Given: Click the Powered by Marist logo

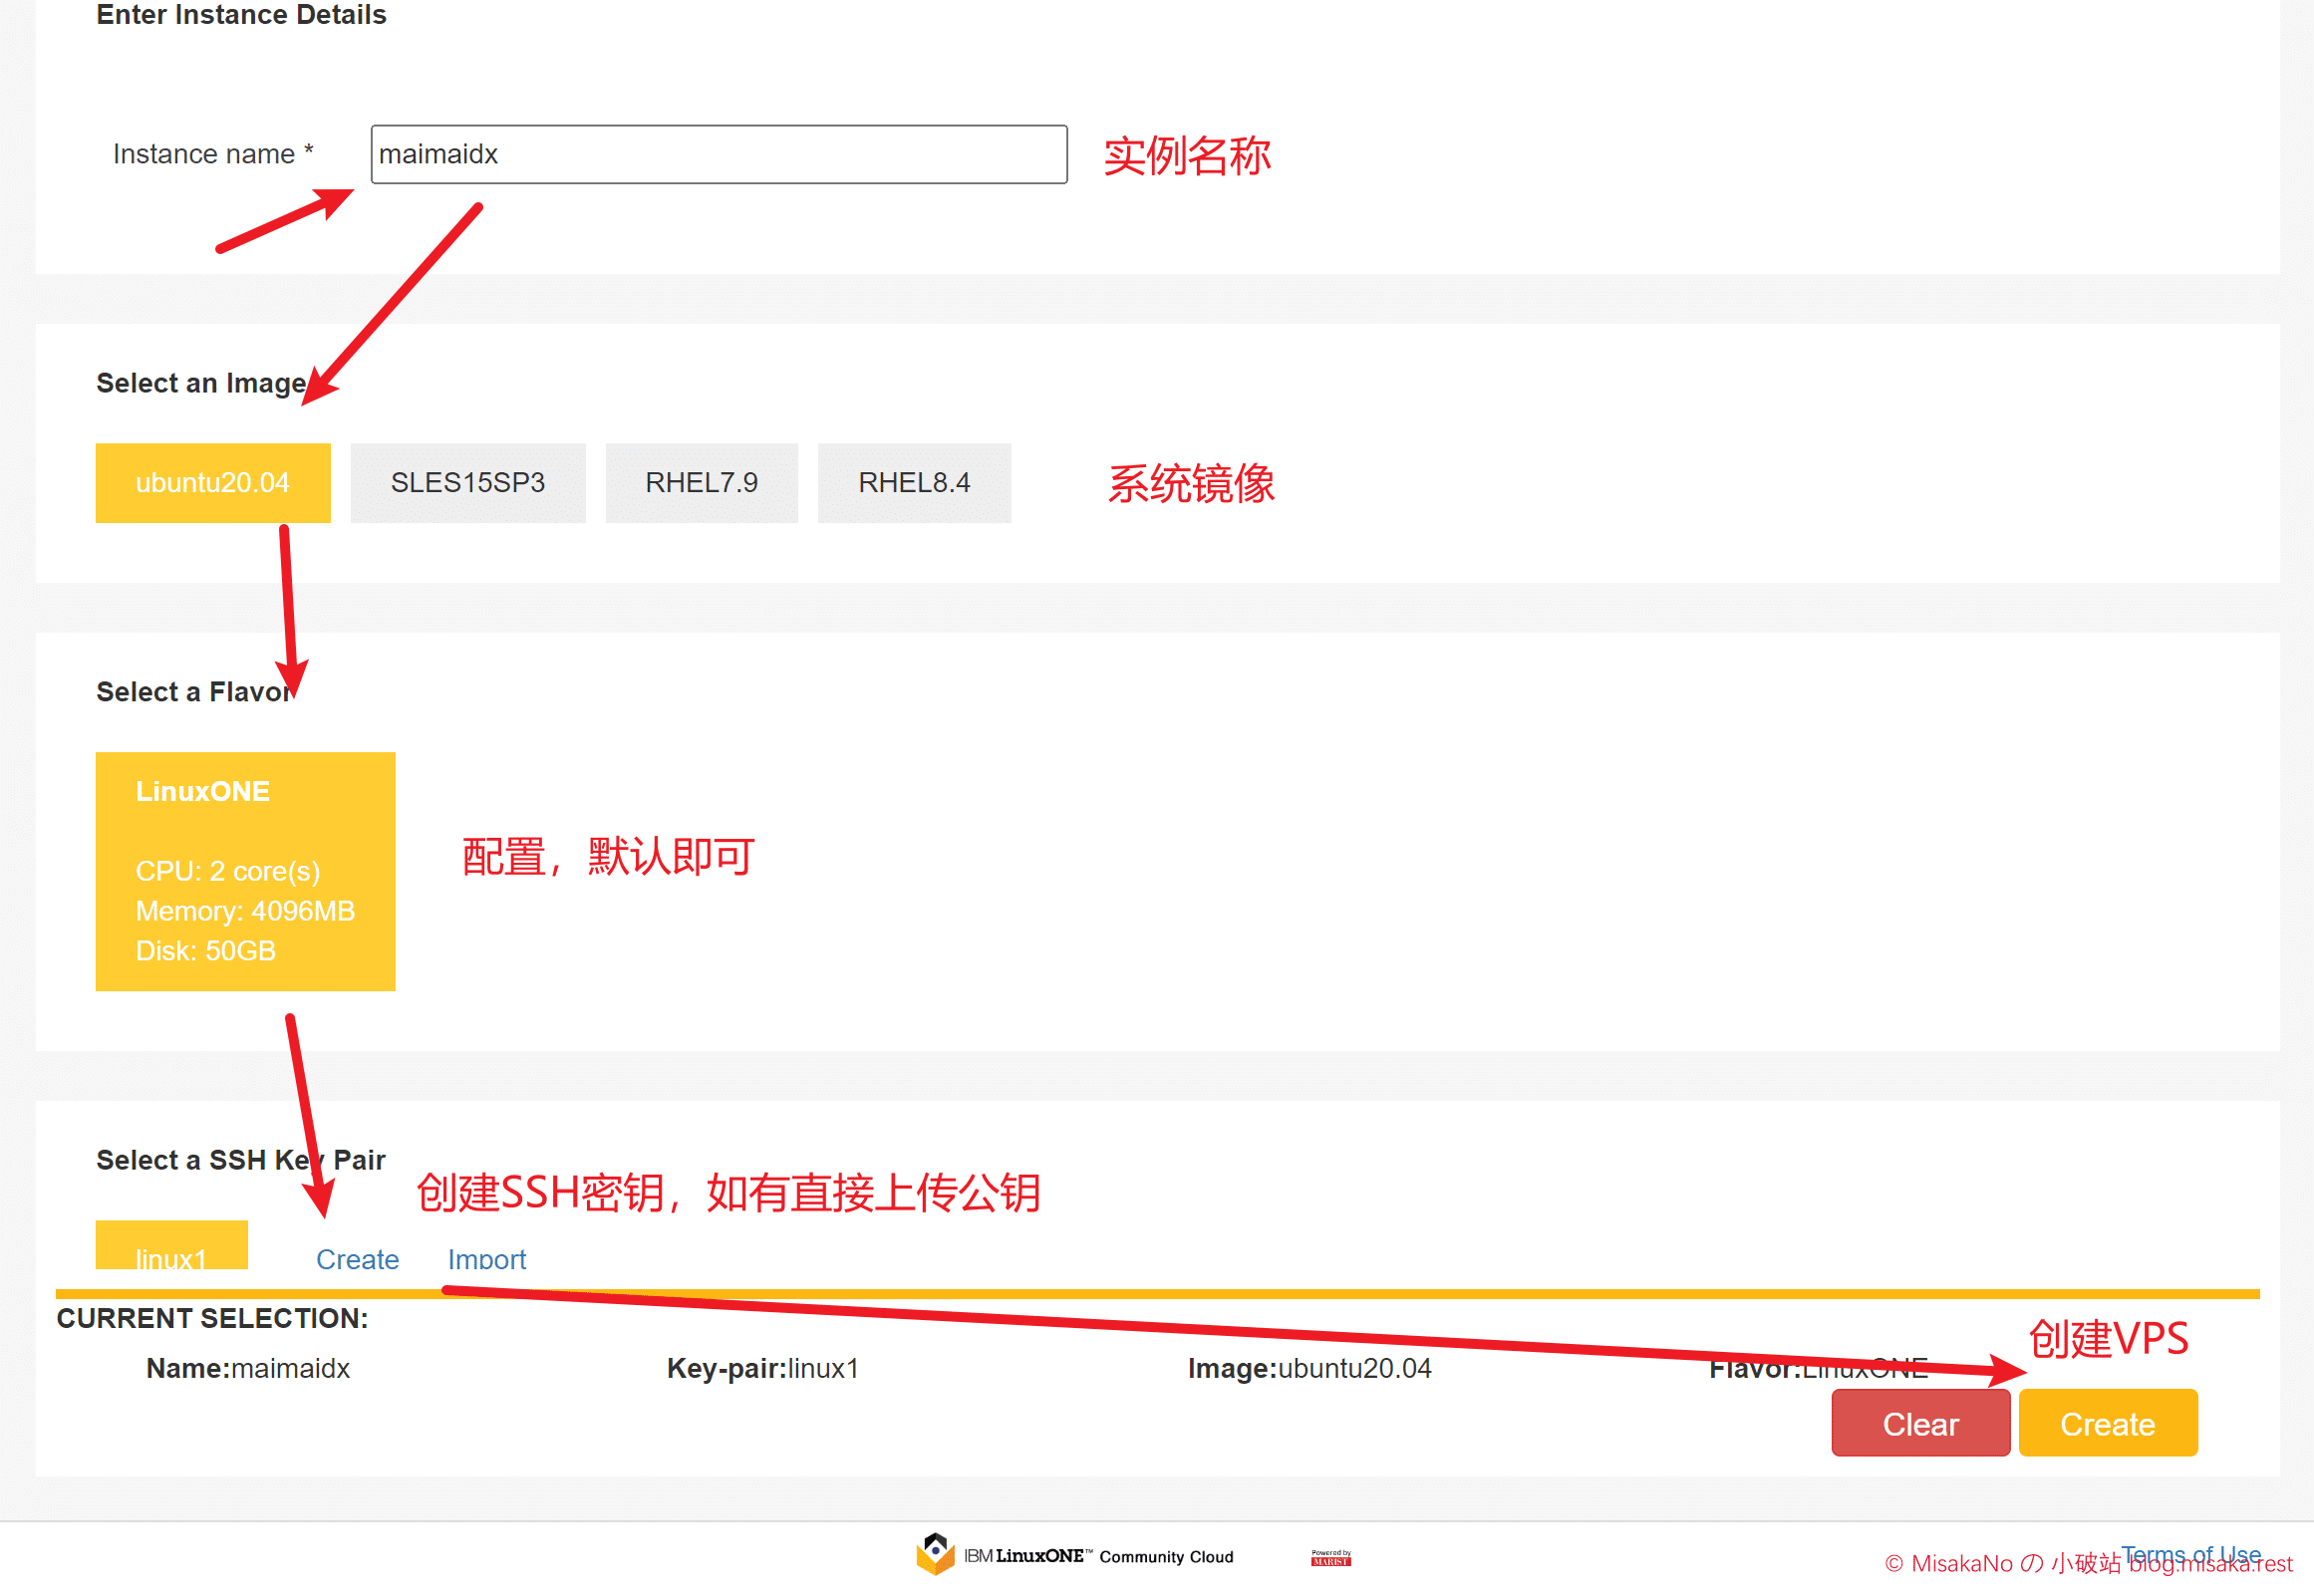Looking at the screenshot, I should click(x=1330, y=1558).
